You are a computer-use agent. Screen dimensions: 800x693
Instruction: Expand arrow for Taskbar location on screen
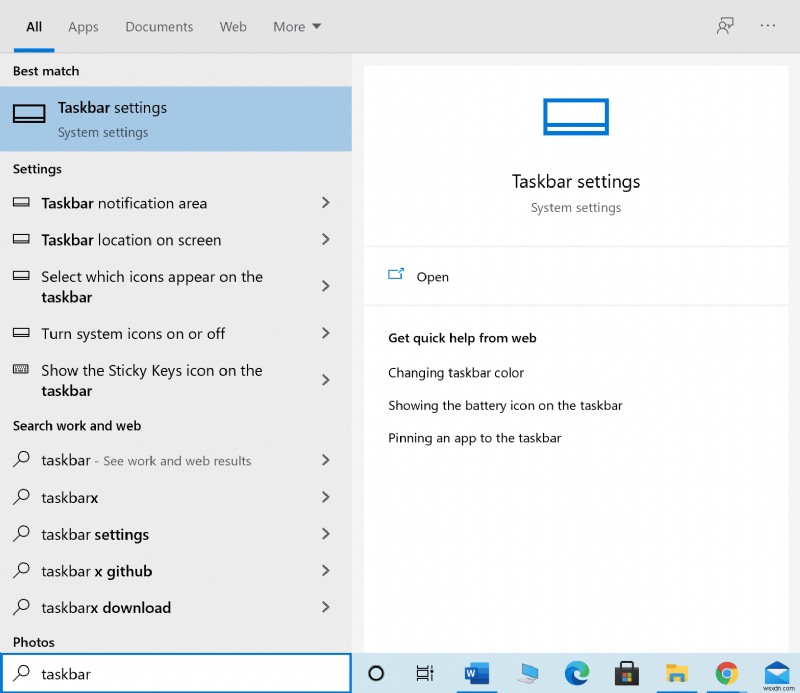(325, 240)
